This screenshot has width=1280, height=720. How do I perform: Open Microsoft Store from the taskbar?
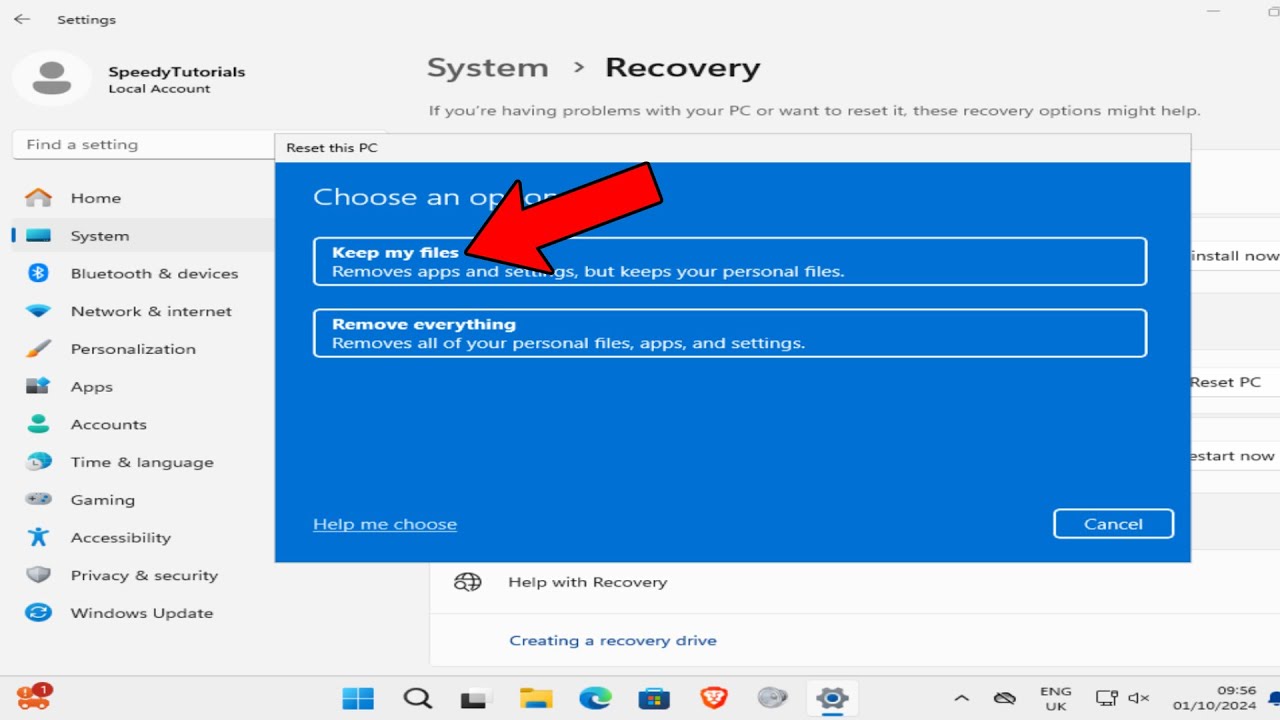click(654, 698)
